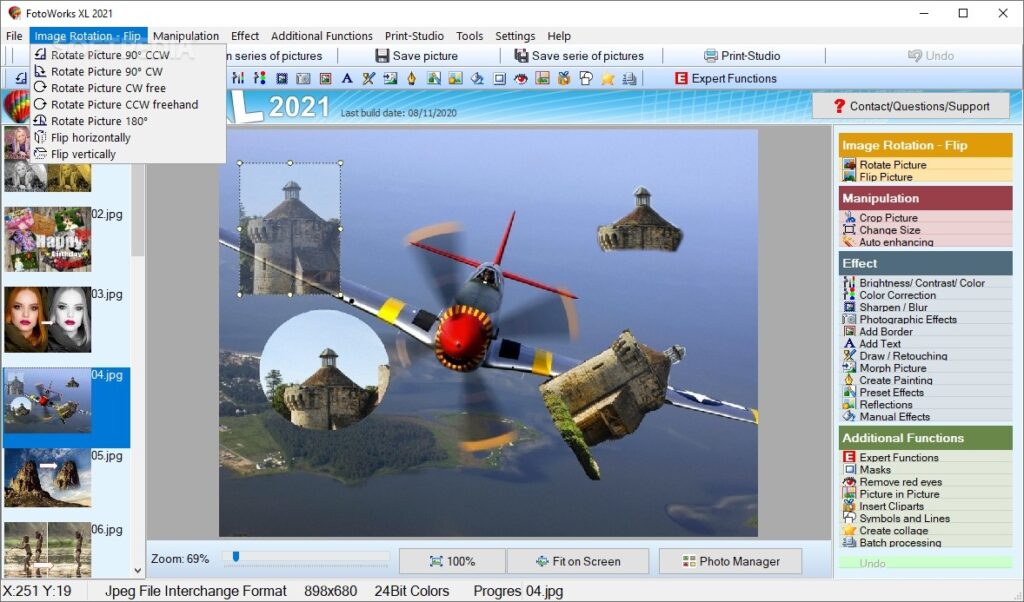Click the Add Border toolbar icon
1024x602 pixels.
pyautogui.click(x=325, y=78)
